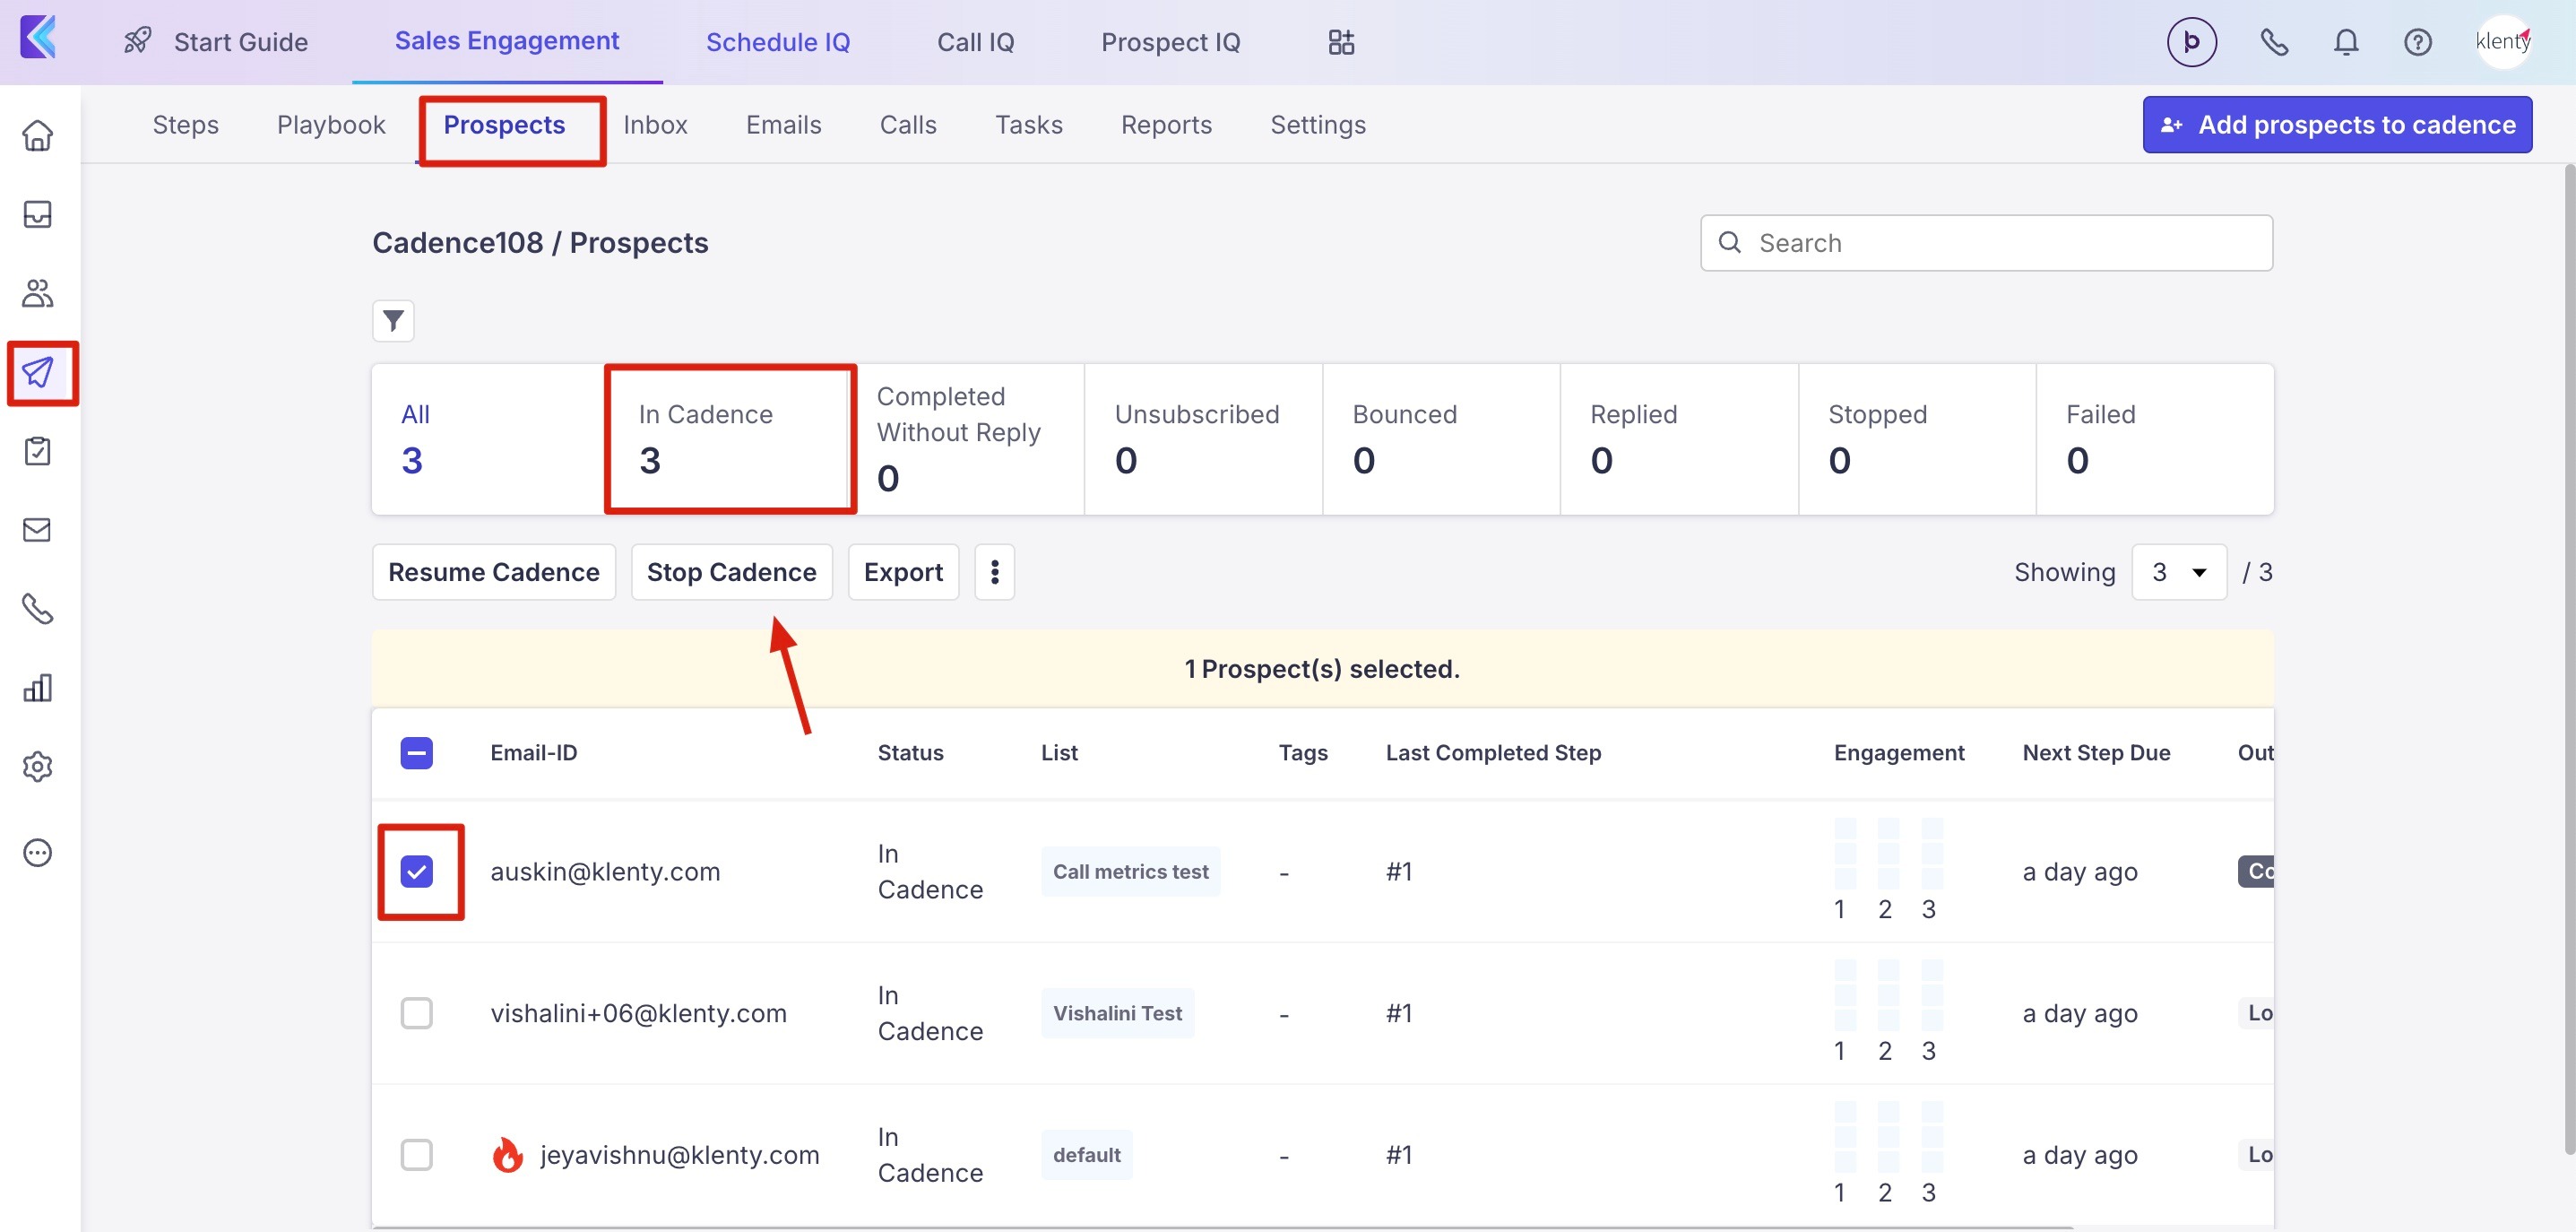
Task: Click the Stop Cadence button
Action: (731, 572)
